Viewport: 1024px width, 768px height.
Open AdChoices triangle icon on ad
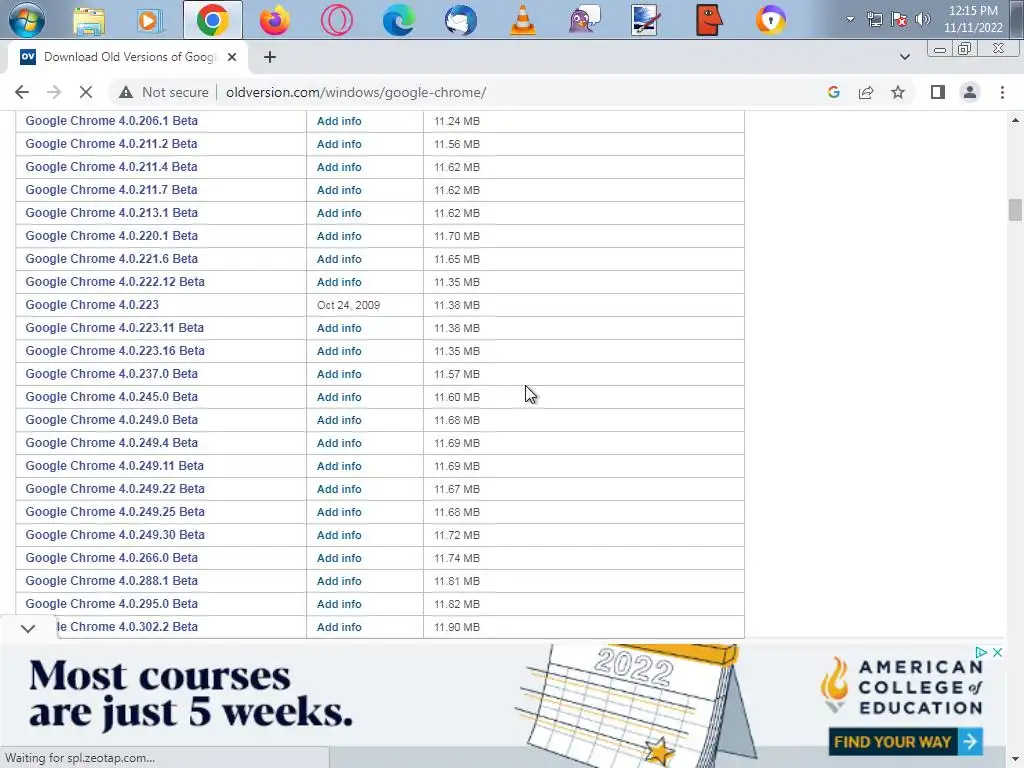[980, 652]
